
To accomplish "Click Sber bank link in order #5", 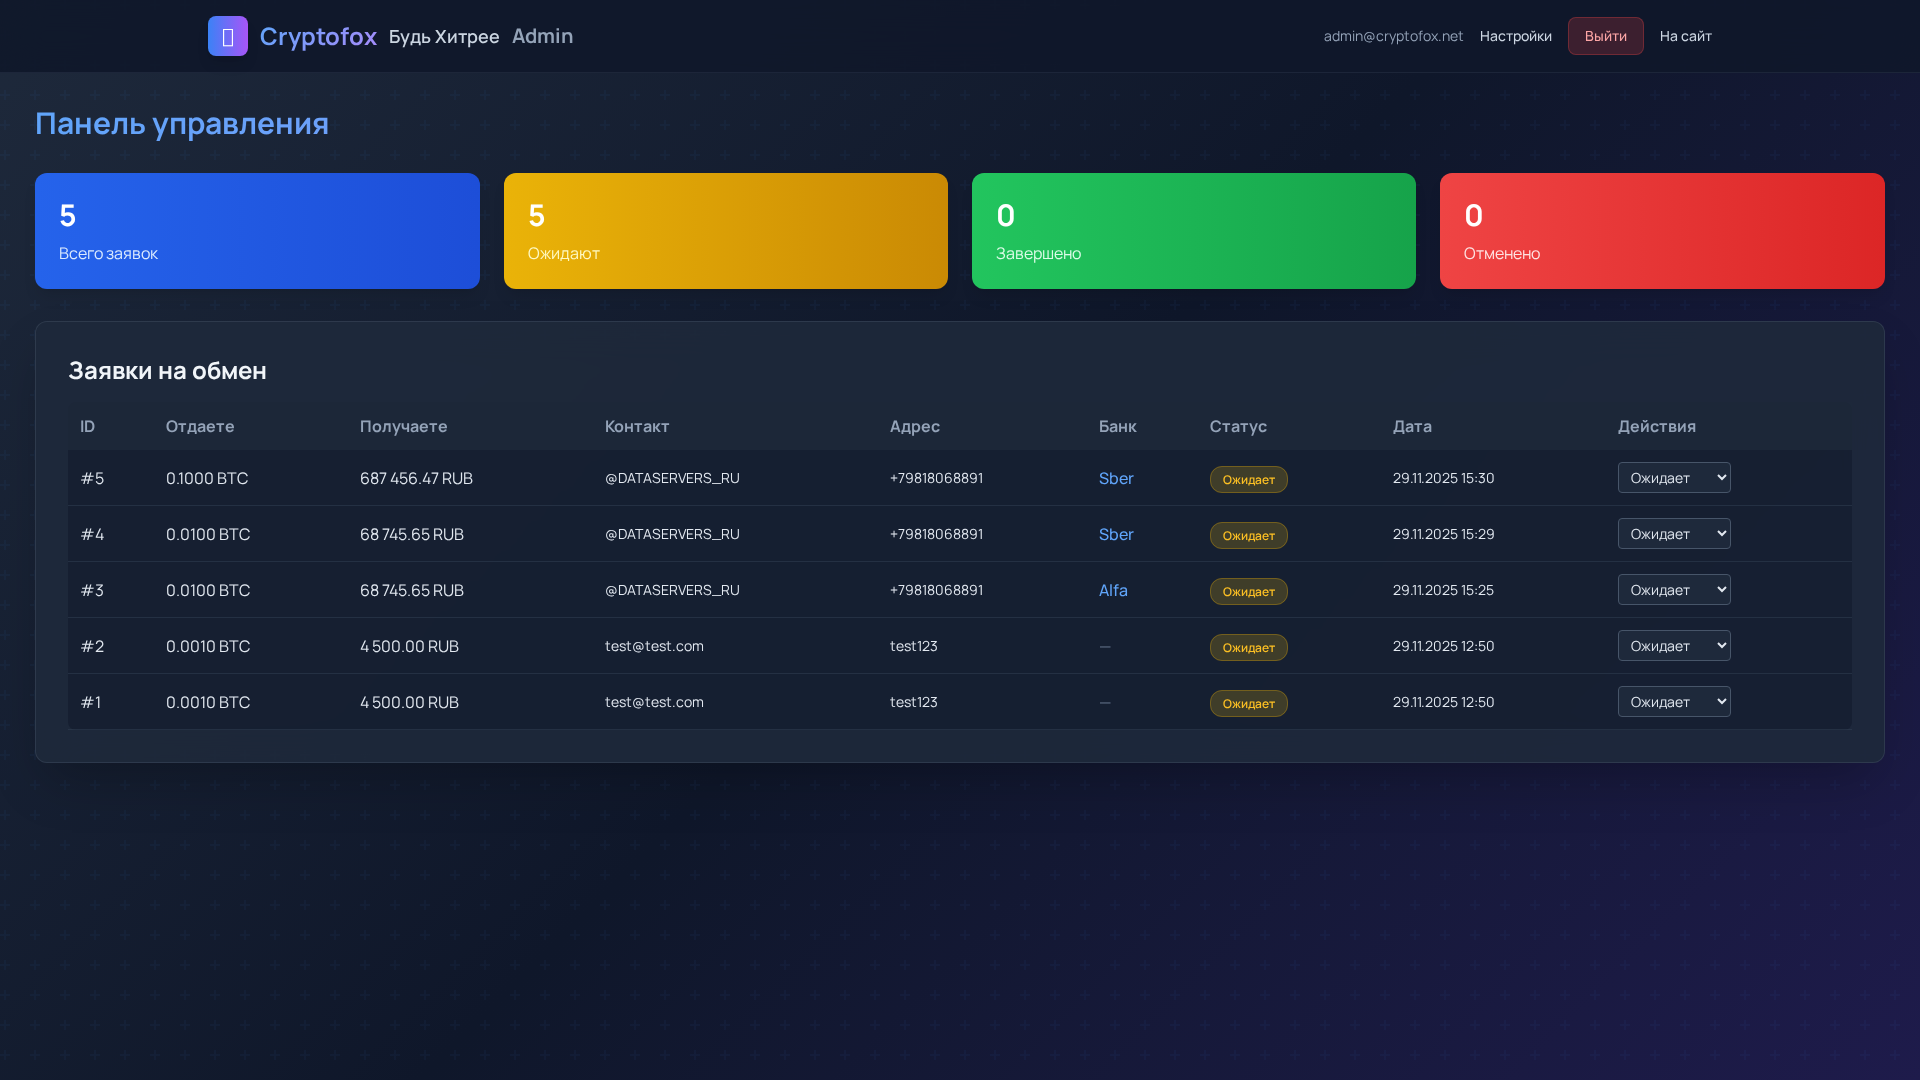I will [x=1115, y=478].
